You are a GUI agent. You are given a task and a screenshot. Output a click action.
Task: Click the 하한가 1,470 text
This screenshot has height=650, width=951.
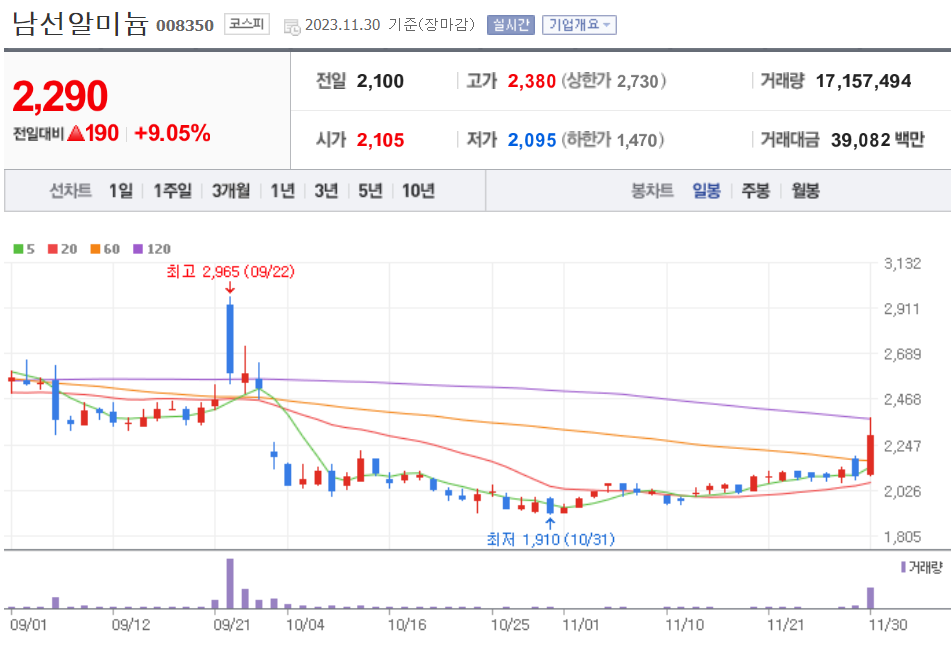click(613, 140)
